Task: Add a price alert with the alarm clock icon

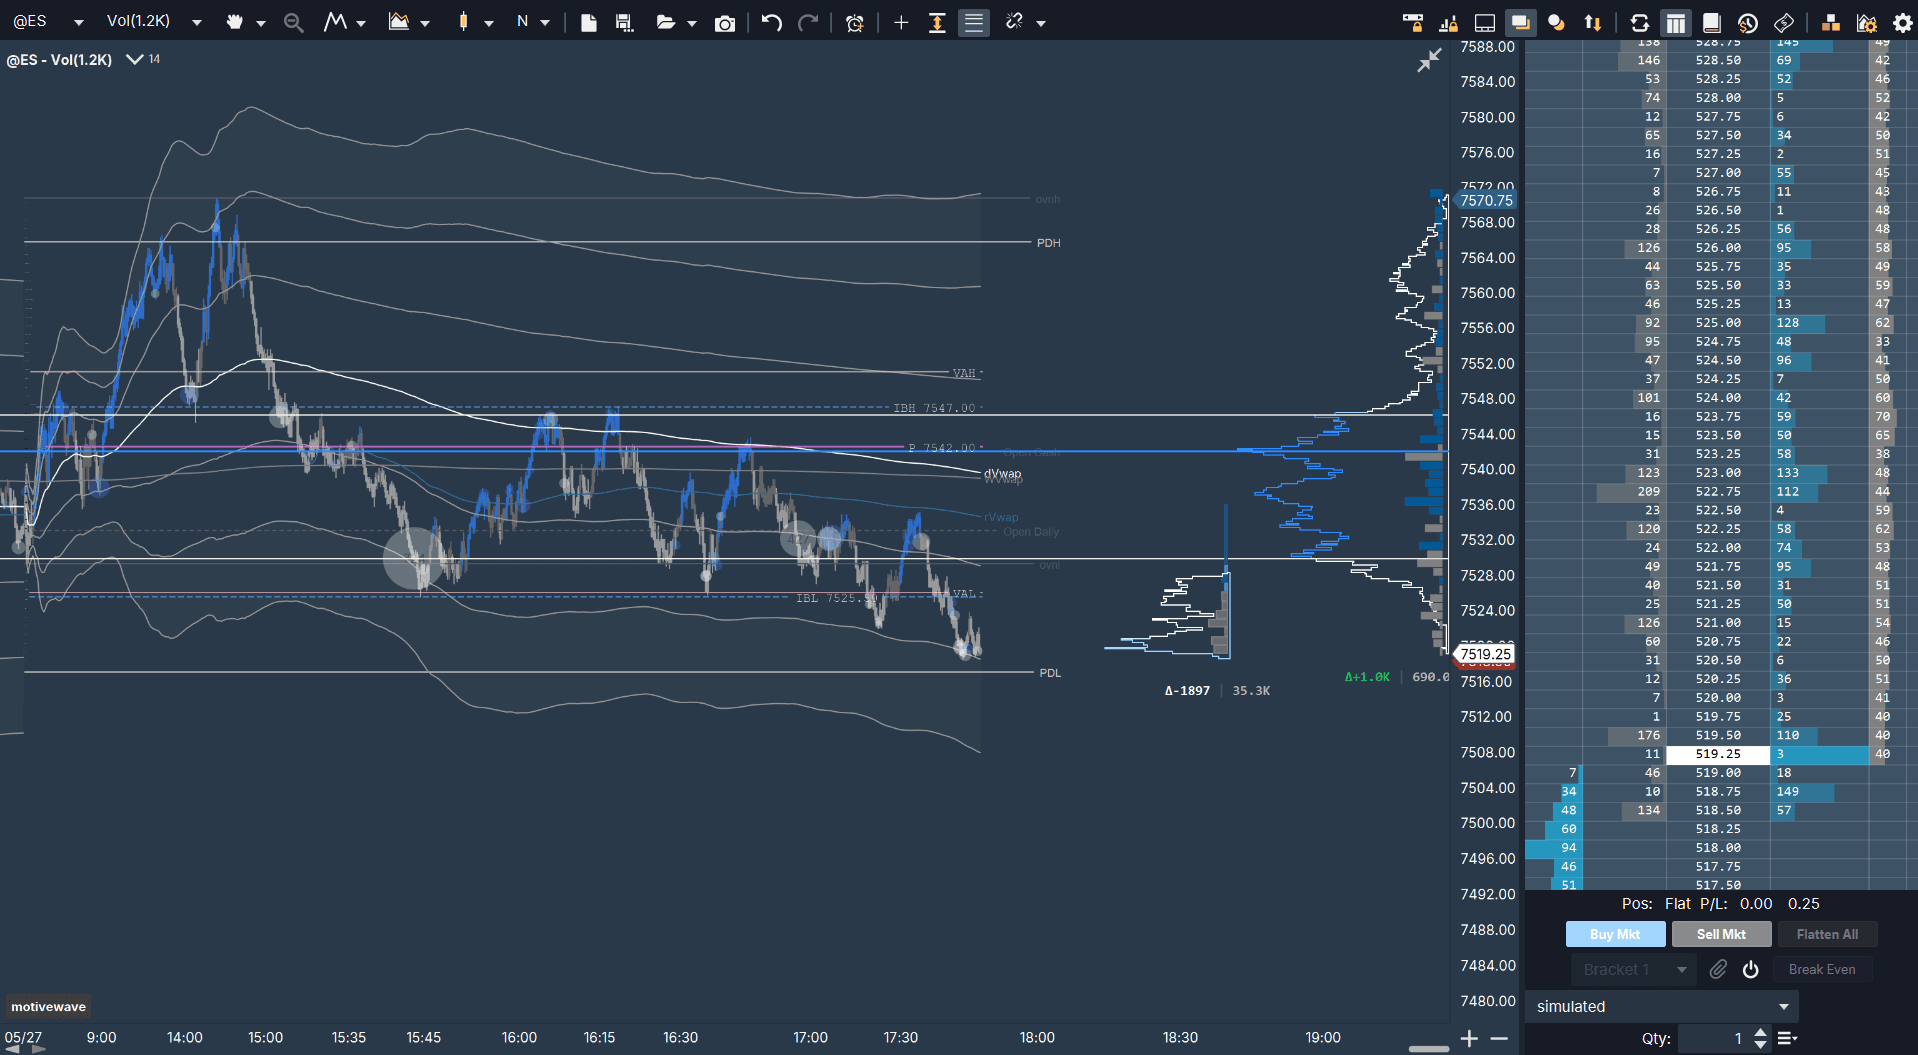Action: [855, 23]
